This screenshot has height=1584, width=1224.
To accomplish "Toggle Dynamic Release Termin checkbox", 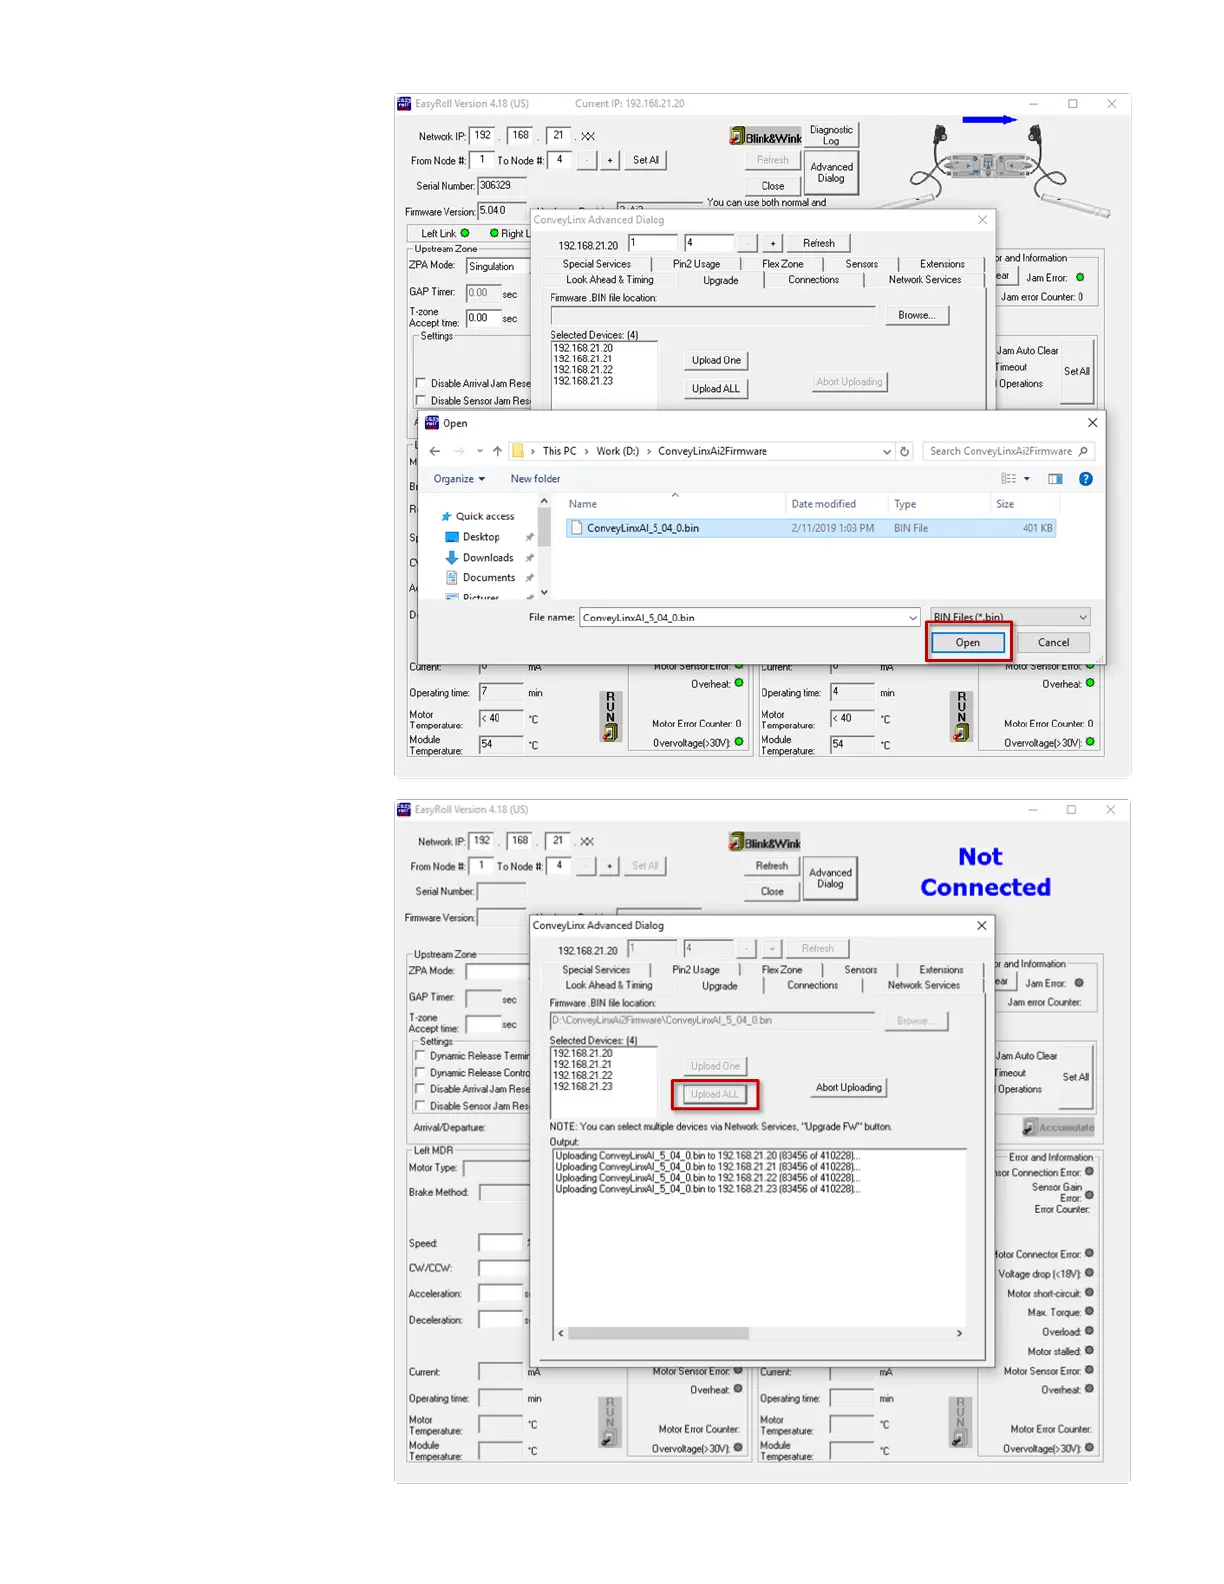I will (420, 1056).
